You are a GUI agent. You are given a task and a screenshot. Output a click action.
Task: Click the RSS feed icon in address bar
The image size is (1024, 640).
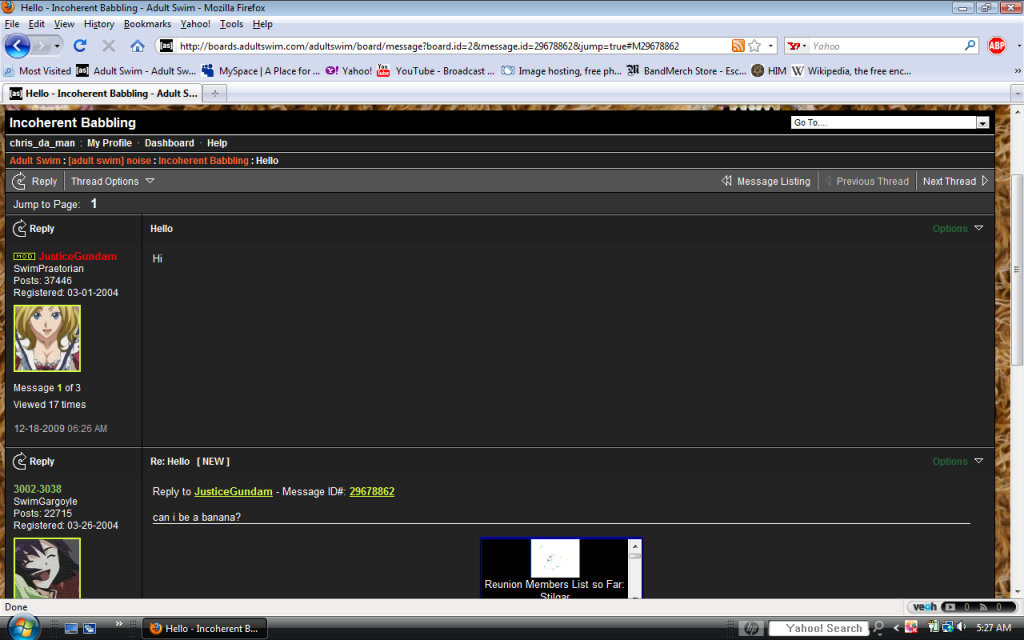[x=738, y=46]
